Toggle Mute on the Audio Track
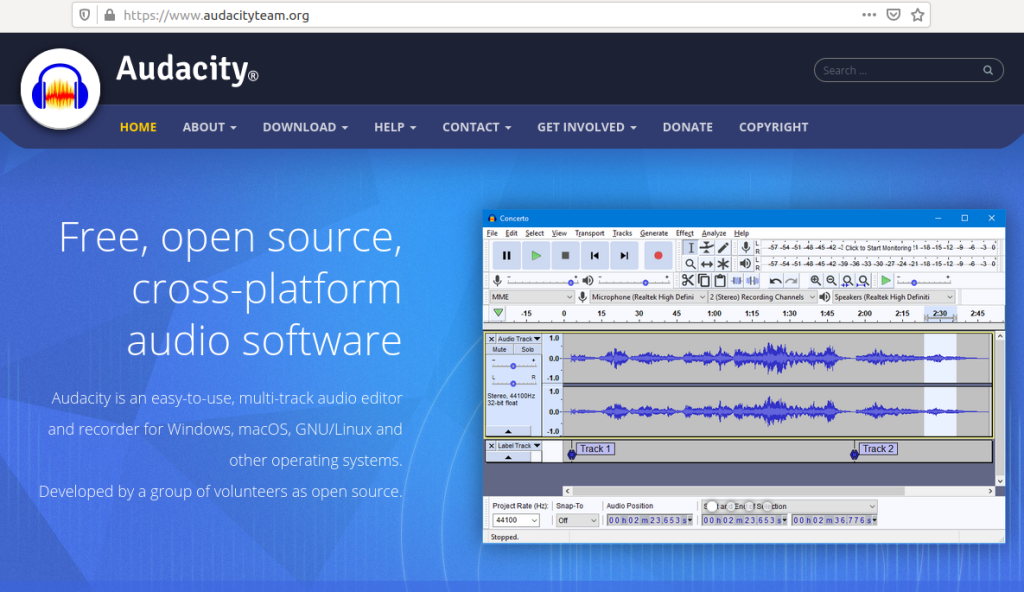The image size is (1024, 592). click(500, 350)
